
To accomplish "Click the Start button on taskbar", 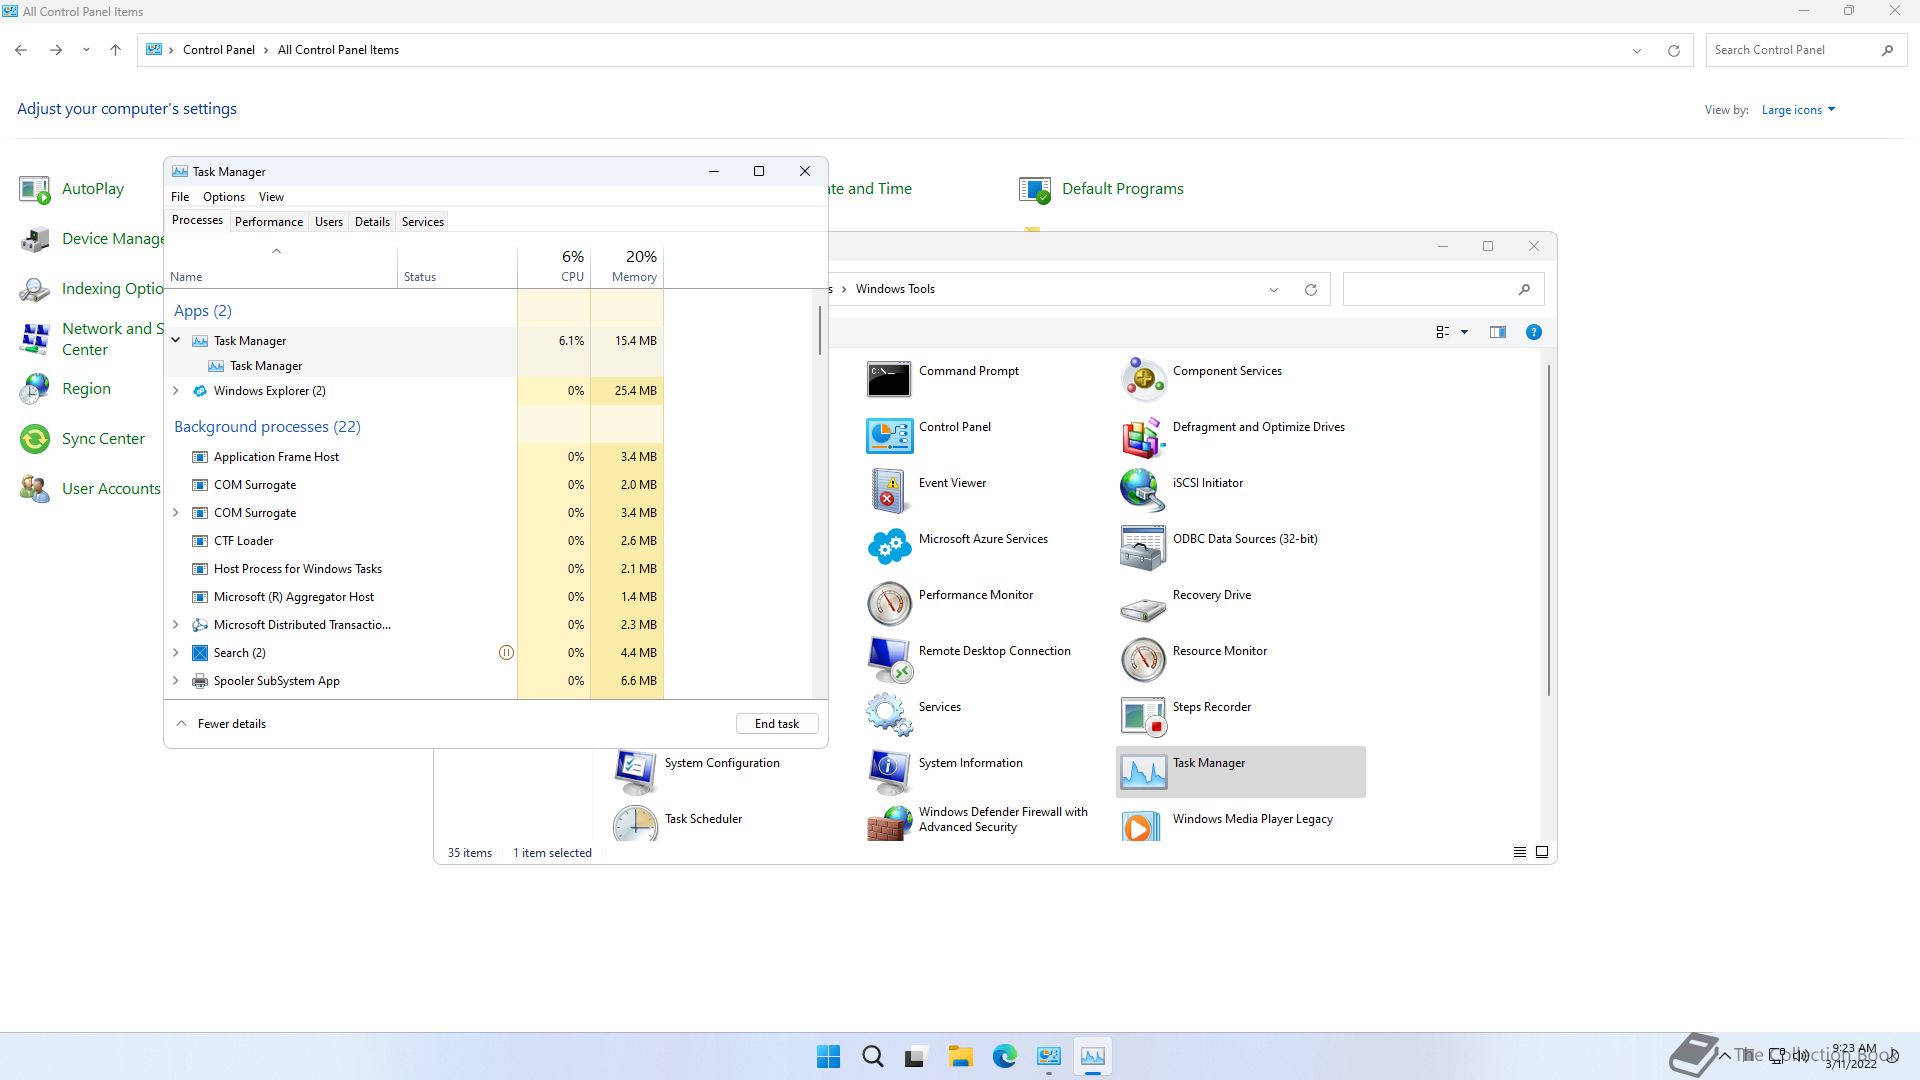I will [828, 1056].
